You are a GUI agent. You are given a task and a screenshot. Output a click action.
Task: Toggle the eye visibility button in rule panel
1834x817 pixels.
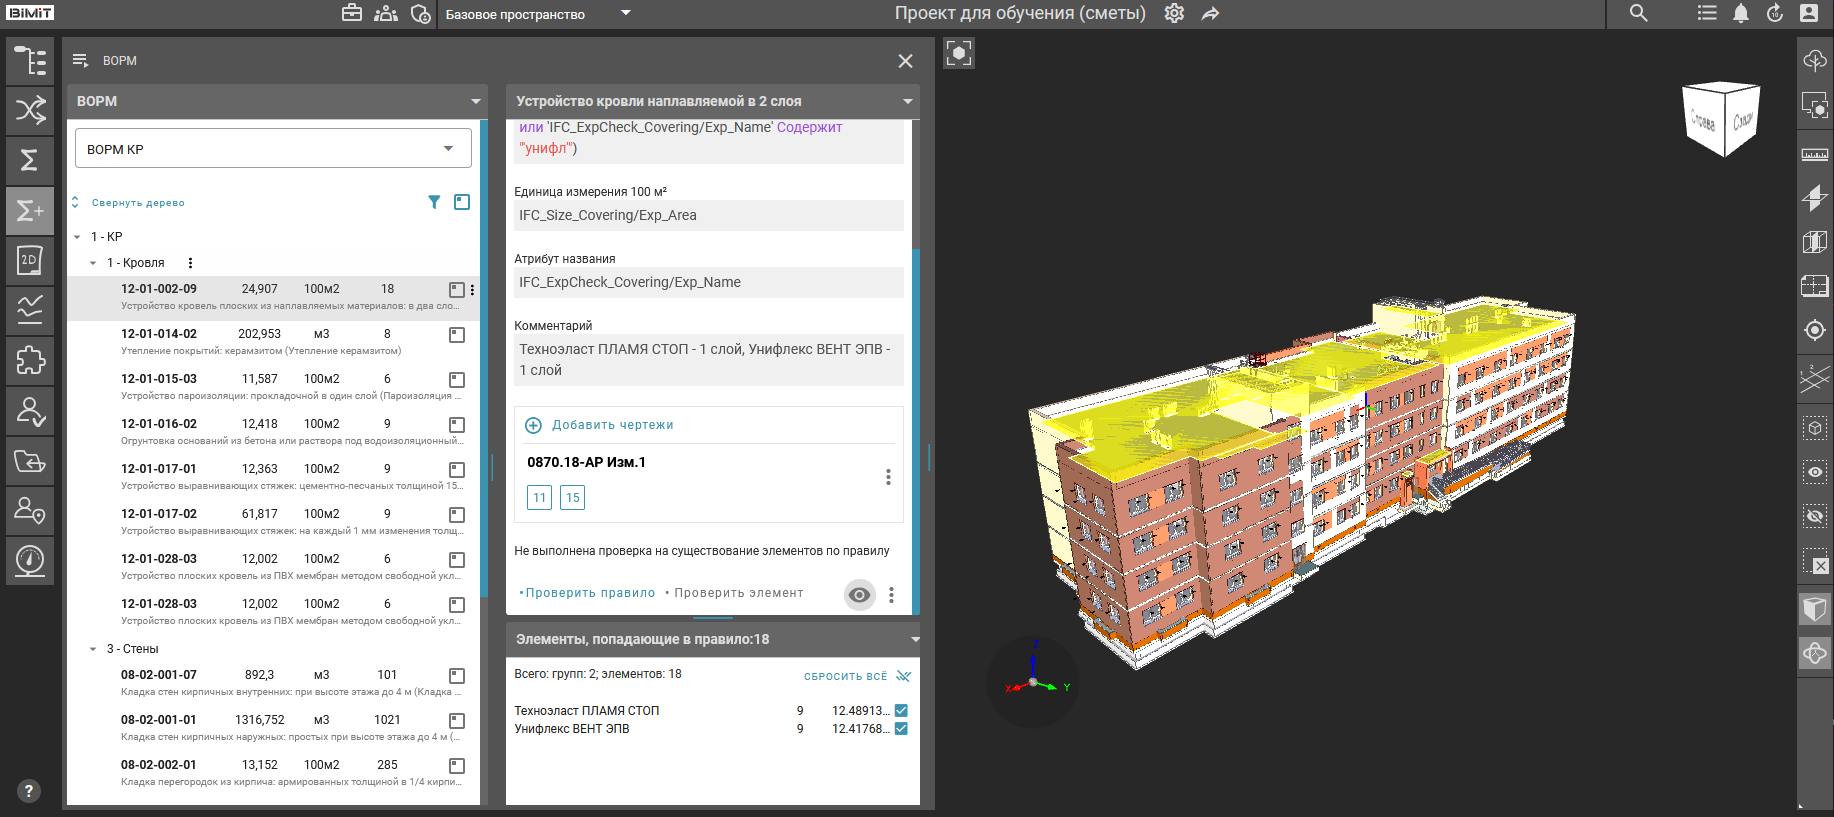click(859, 595)
